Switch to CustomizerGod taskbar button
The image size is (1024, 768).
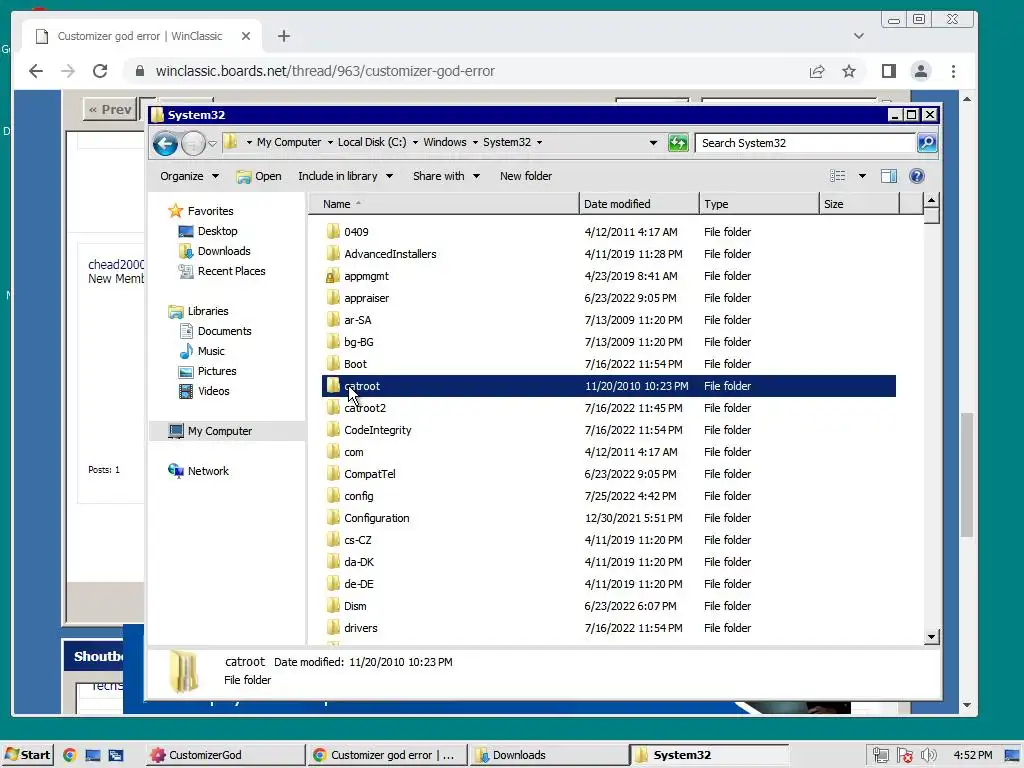pos(224,755)
